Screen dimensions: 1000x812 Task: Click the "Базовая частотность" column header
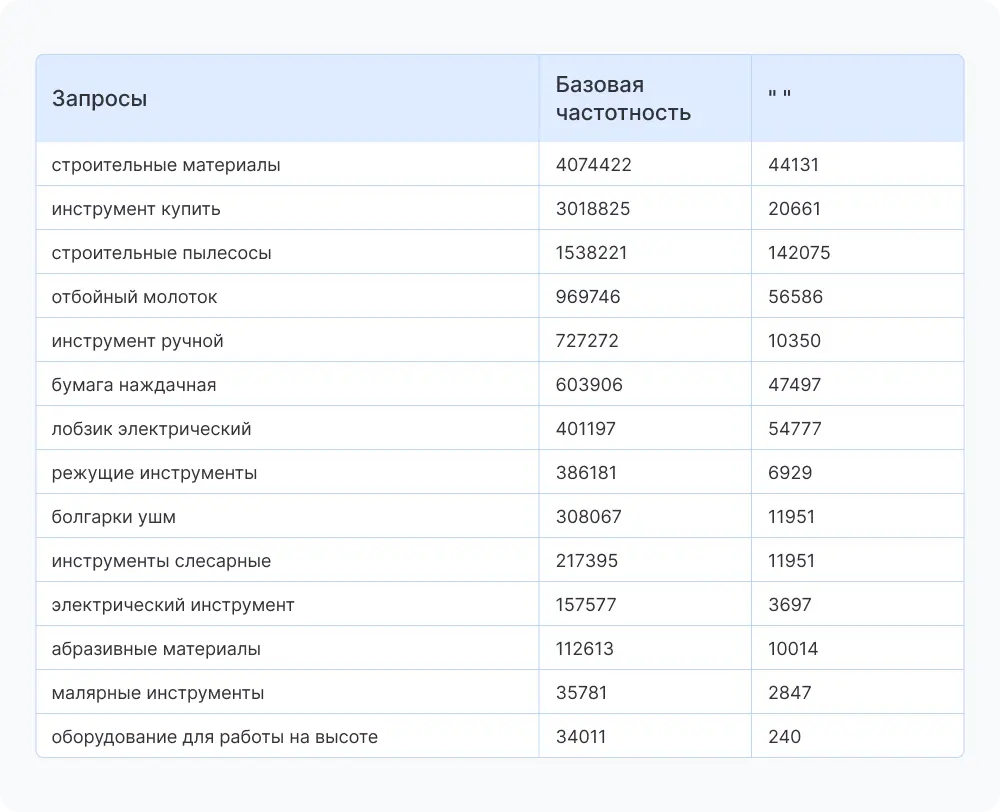coord(623,99)
